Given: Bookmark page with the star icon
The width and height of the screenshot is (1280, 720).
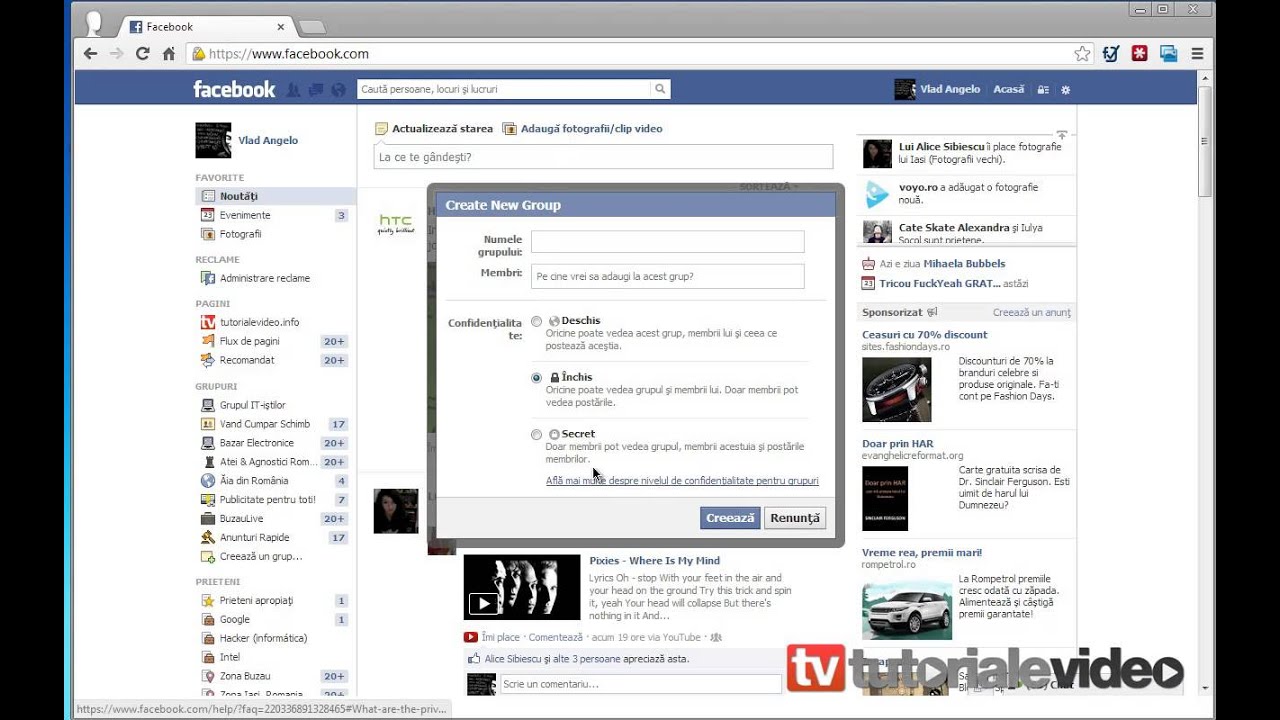Looking at the screenshot, I should [x=1082, y=54].
